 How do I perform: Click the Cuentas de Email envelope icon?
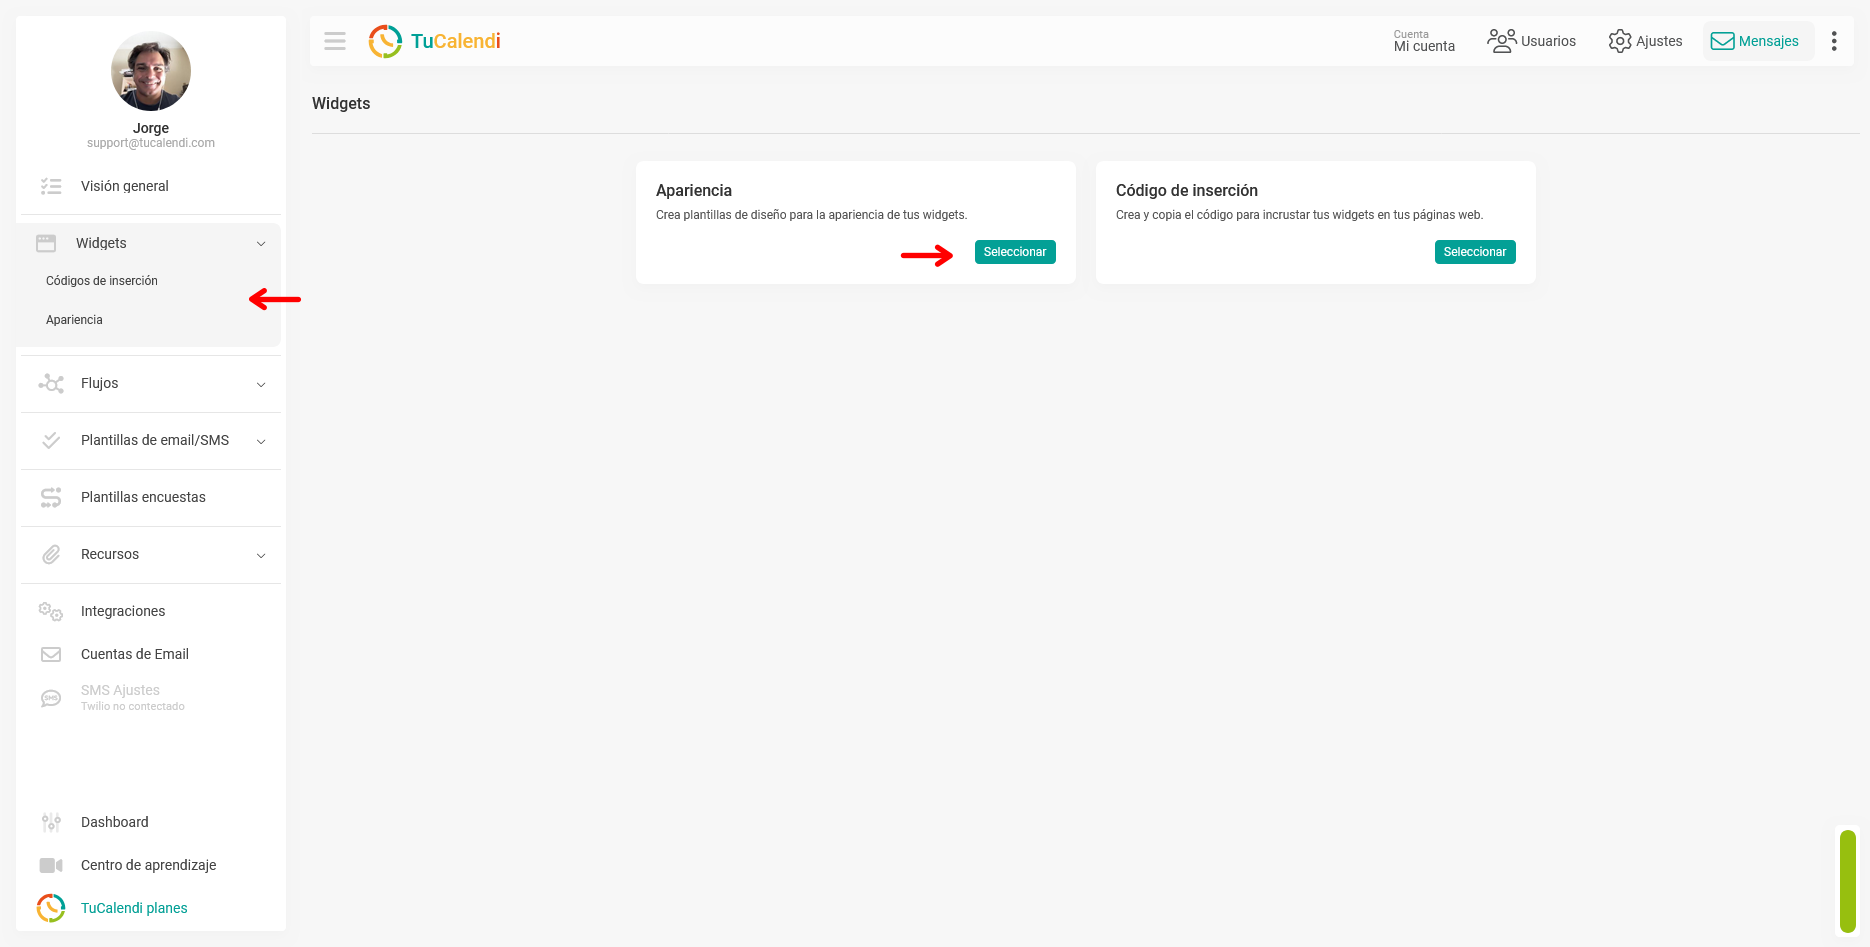tap(51, 654)
